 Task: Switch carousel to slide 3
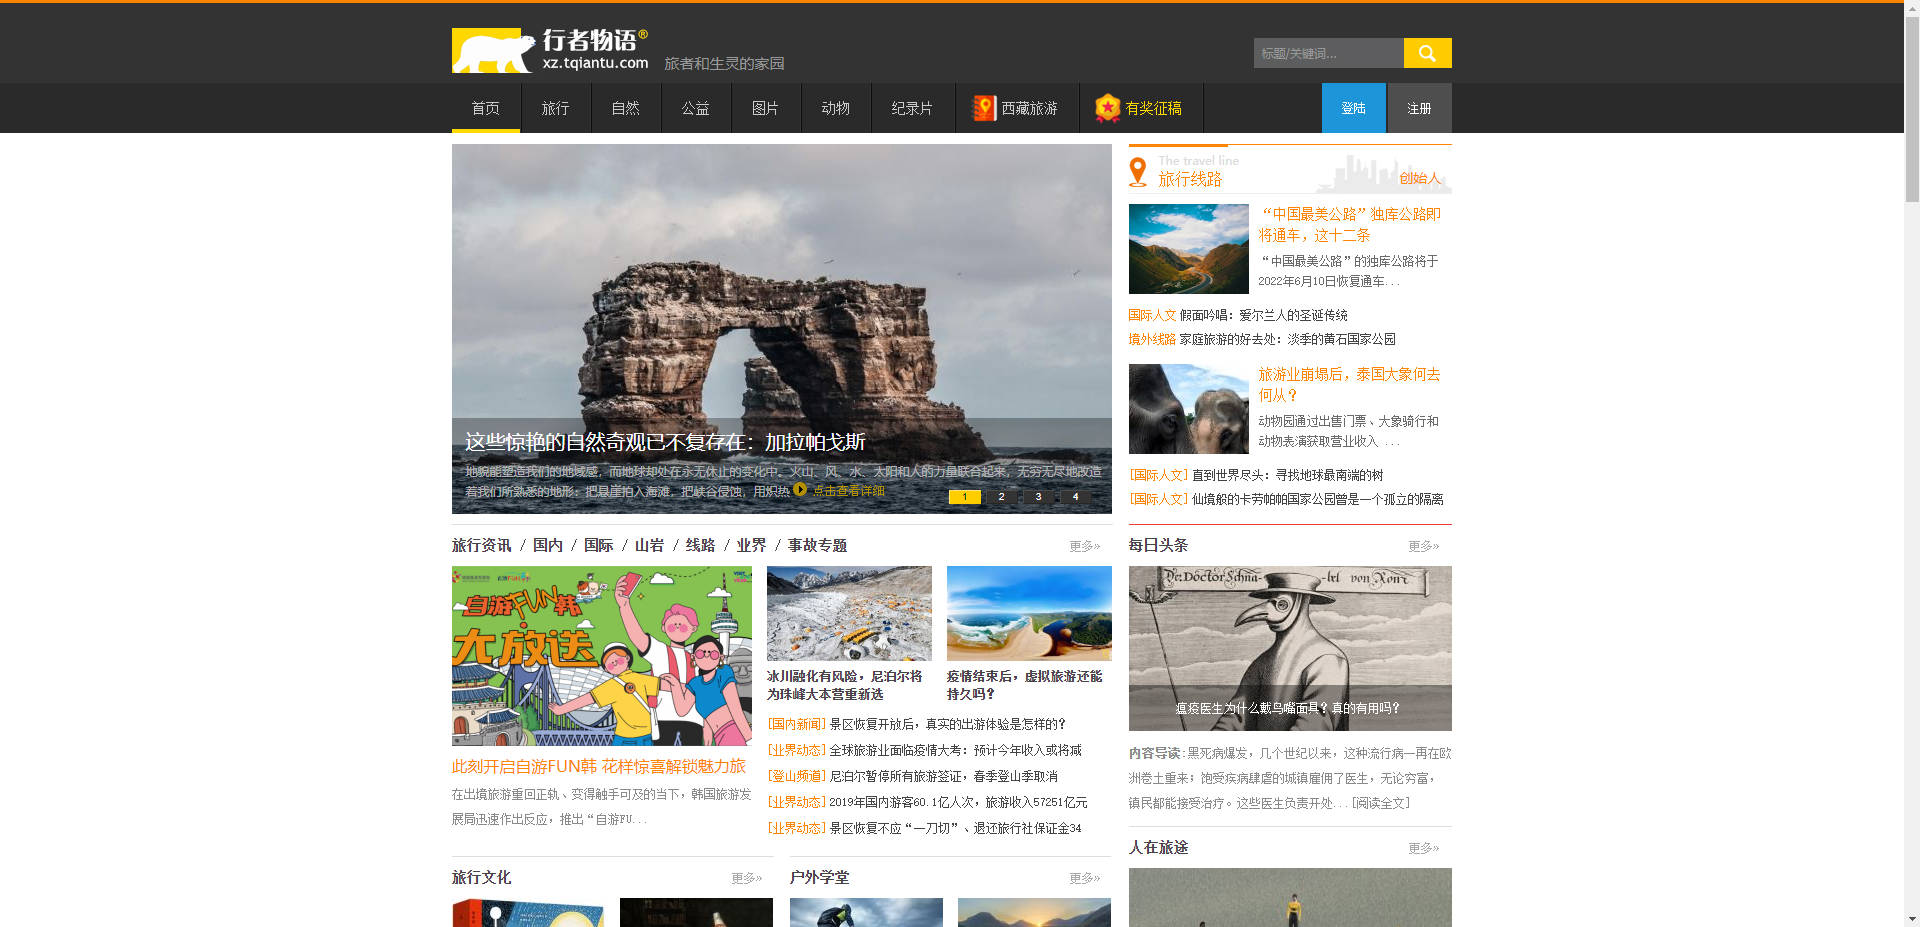point(1038,497)
